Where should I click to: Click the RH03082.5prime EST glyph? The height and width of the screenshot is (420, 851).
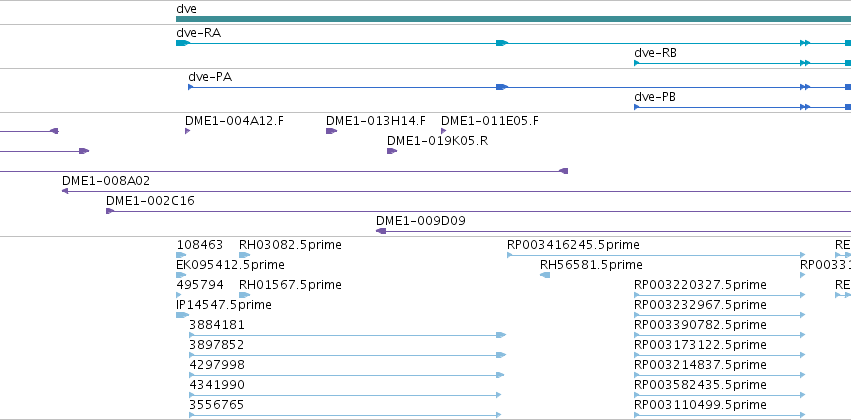point(244,255)
